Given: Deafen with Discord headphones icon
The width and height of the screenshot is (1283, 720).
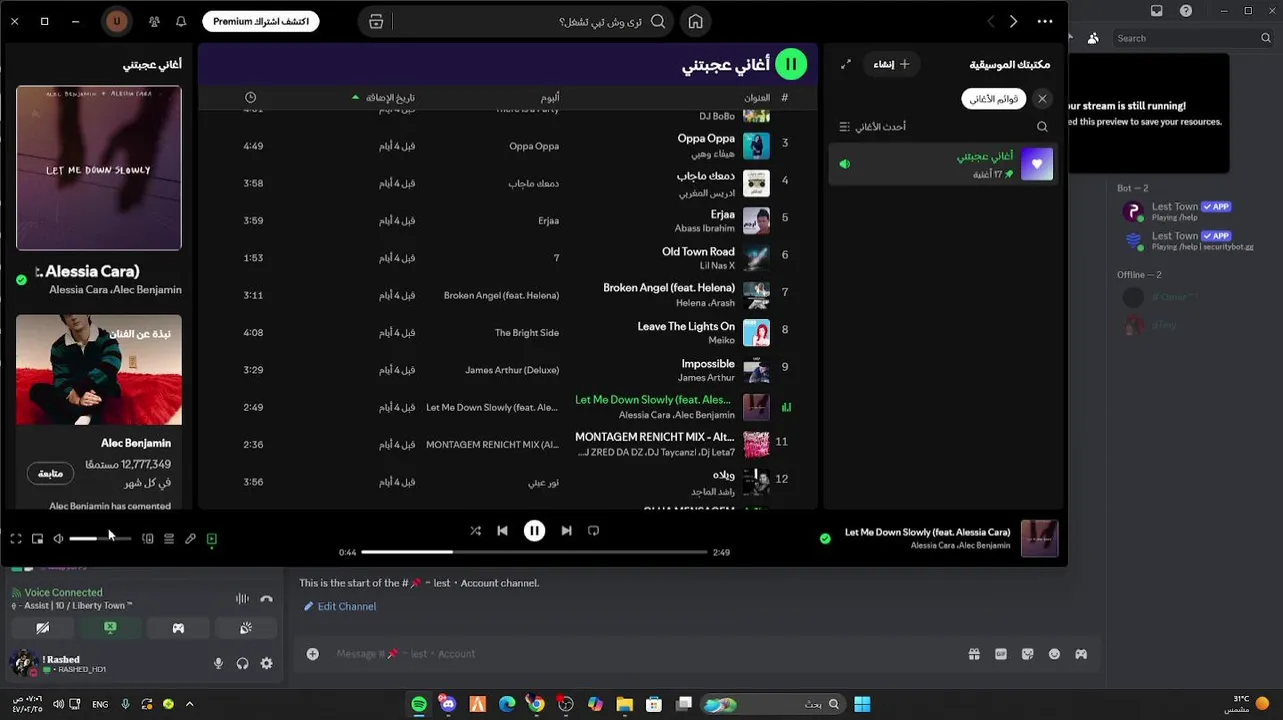Looking at the screenshot, I should pyautogui.click(x=242, y=663).
